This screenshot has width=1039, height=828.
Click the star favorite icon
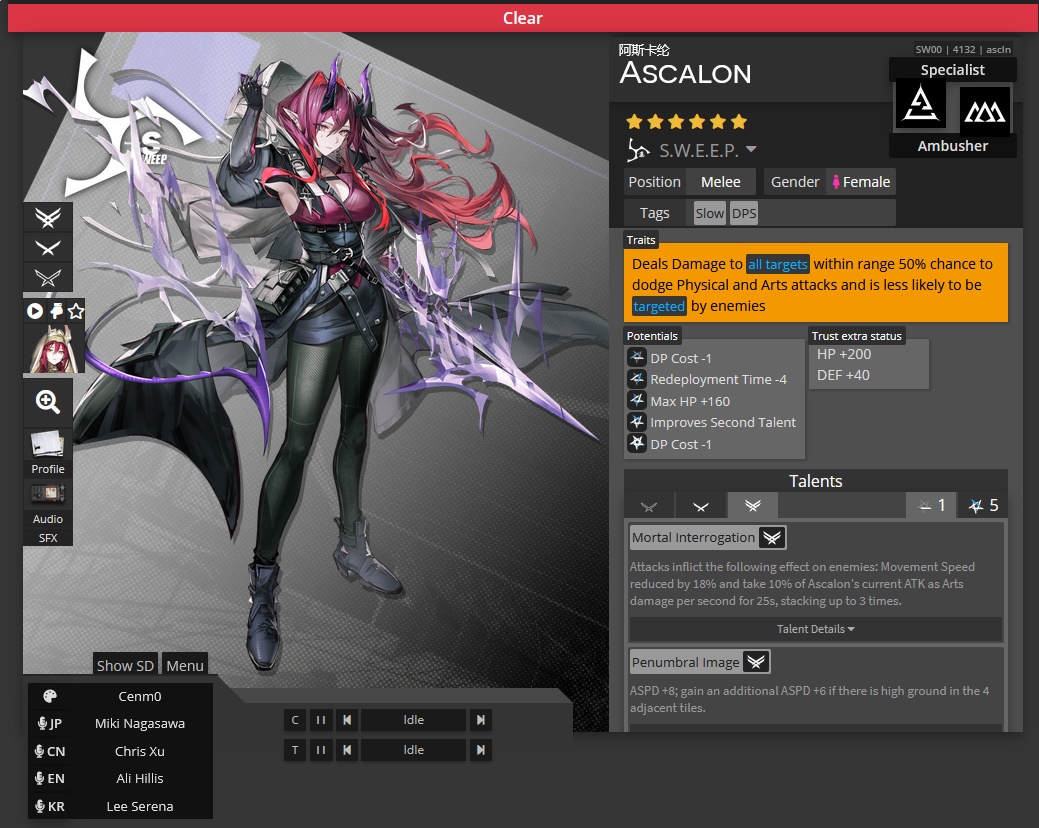76,311
